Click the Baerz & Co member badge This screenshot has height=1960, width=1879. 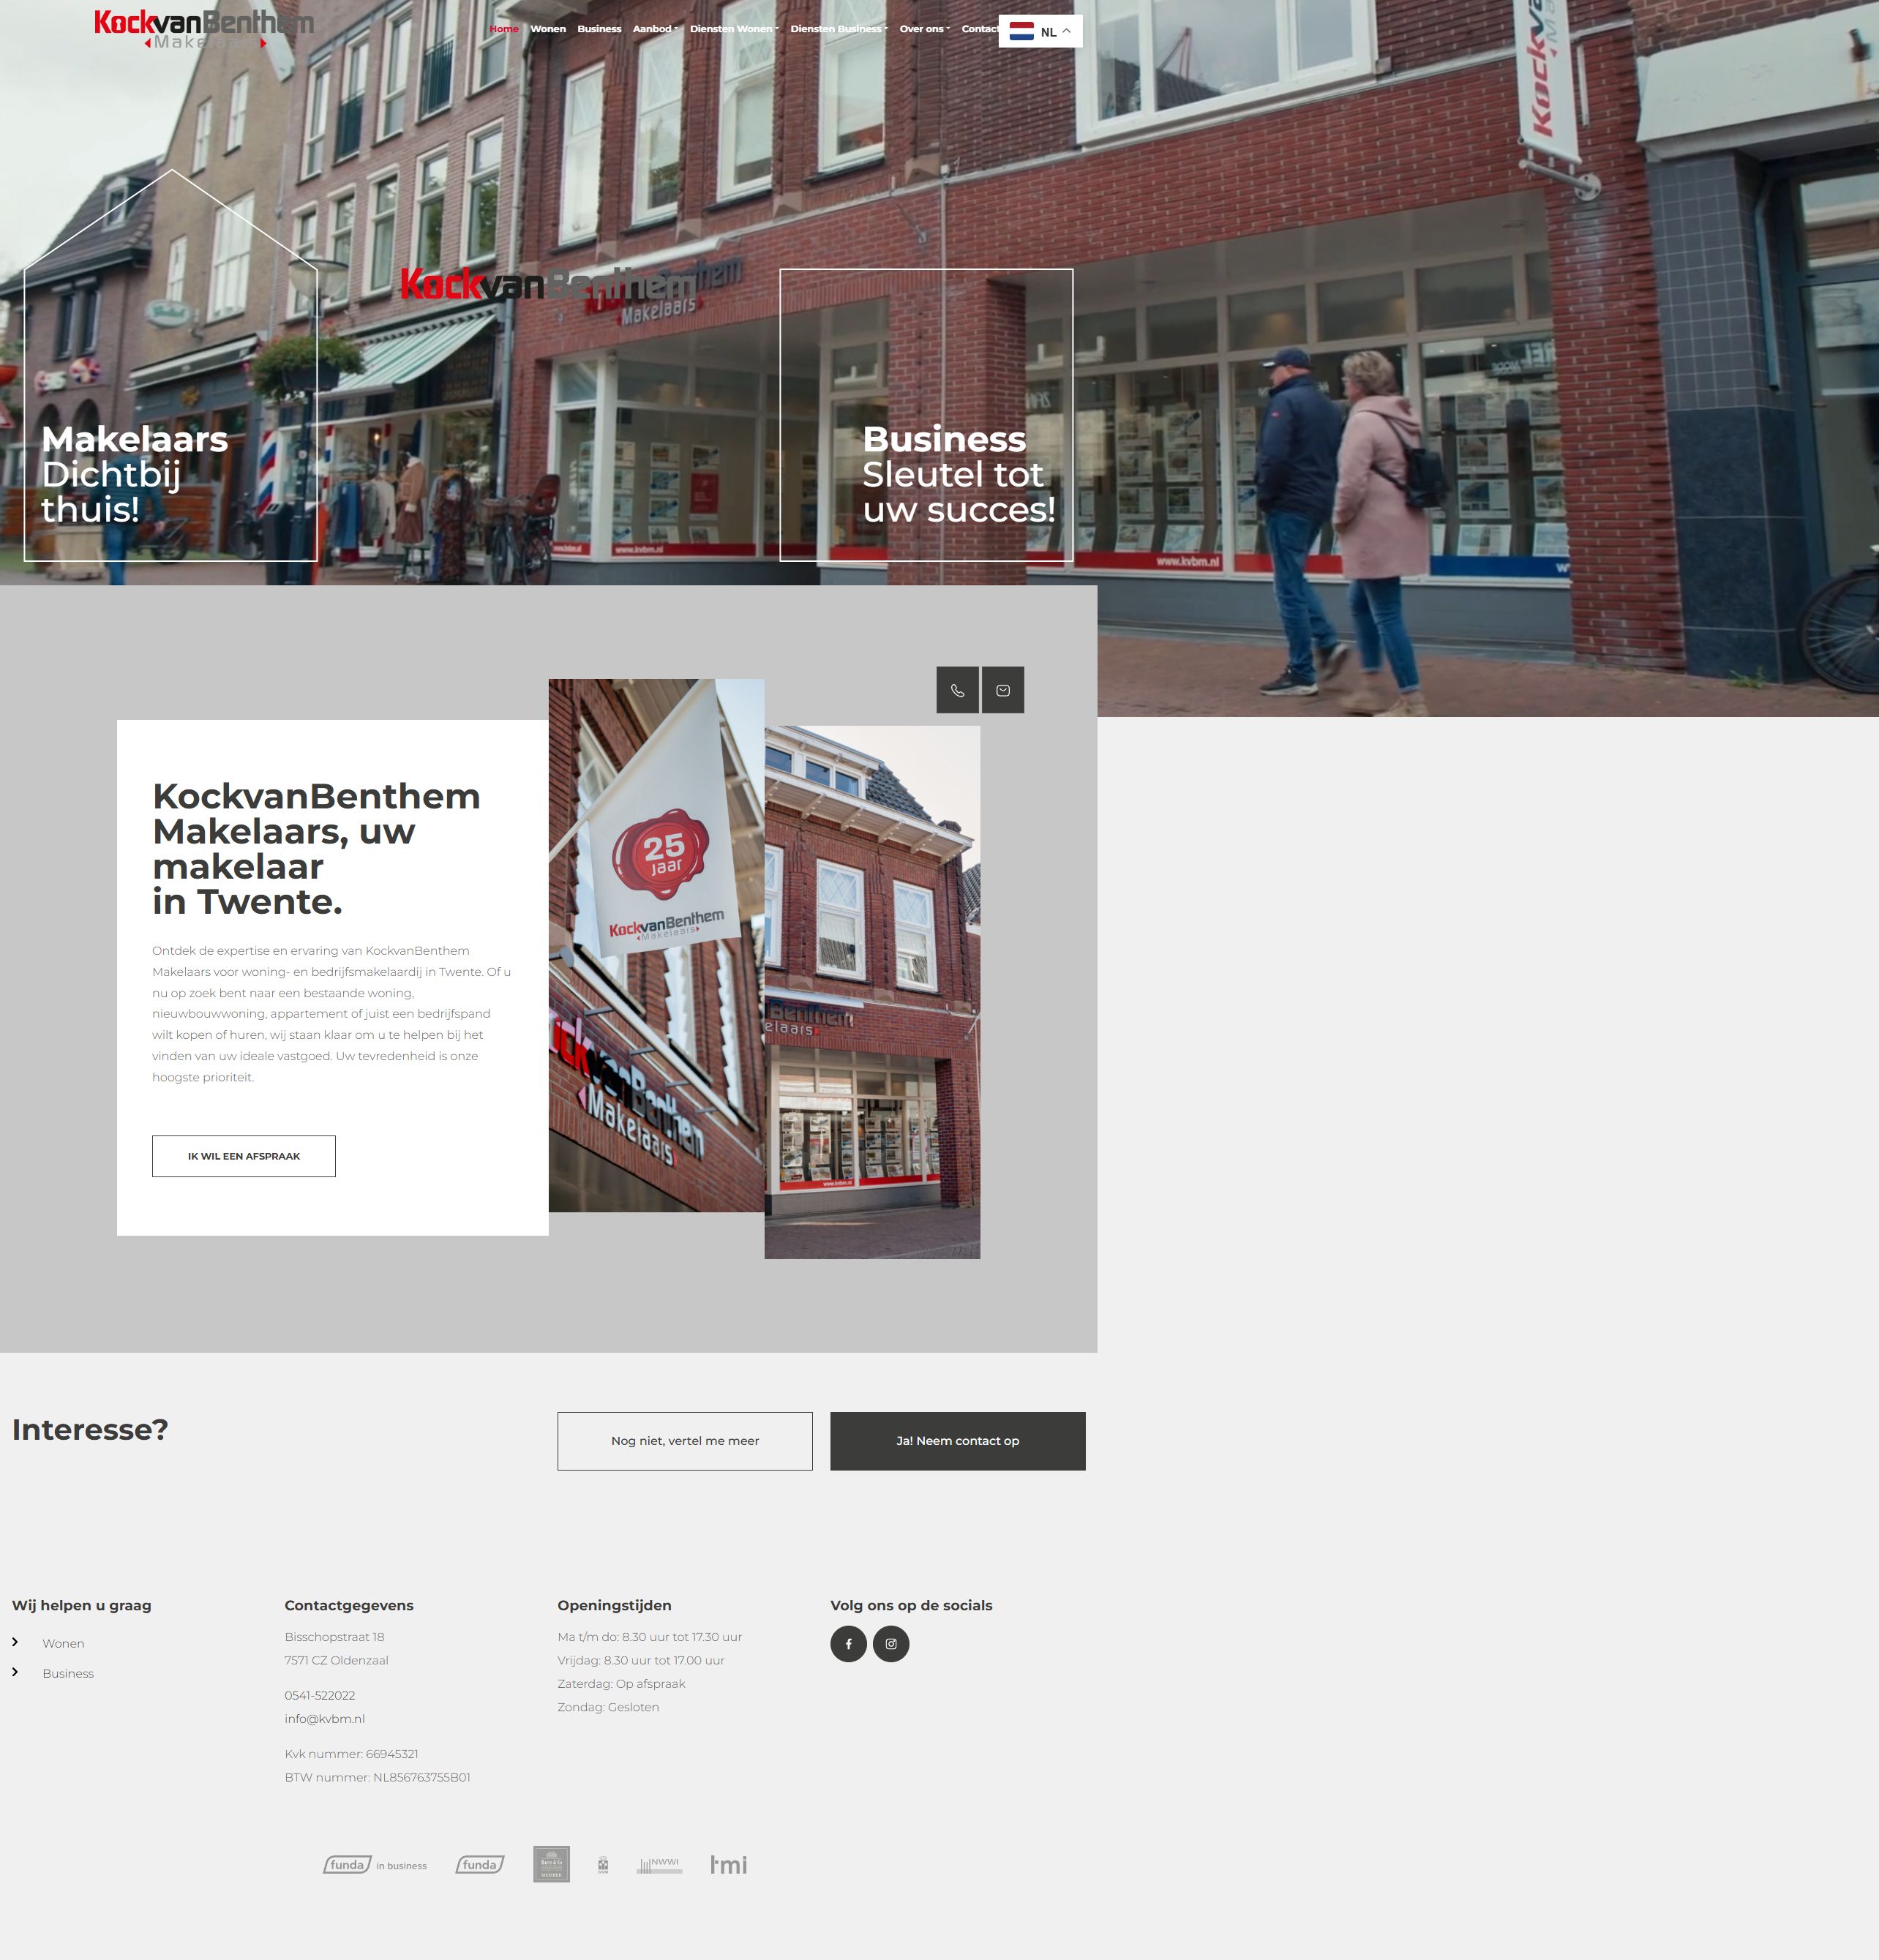[x=552, y=1864]
